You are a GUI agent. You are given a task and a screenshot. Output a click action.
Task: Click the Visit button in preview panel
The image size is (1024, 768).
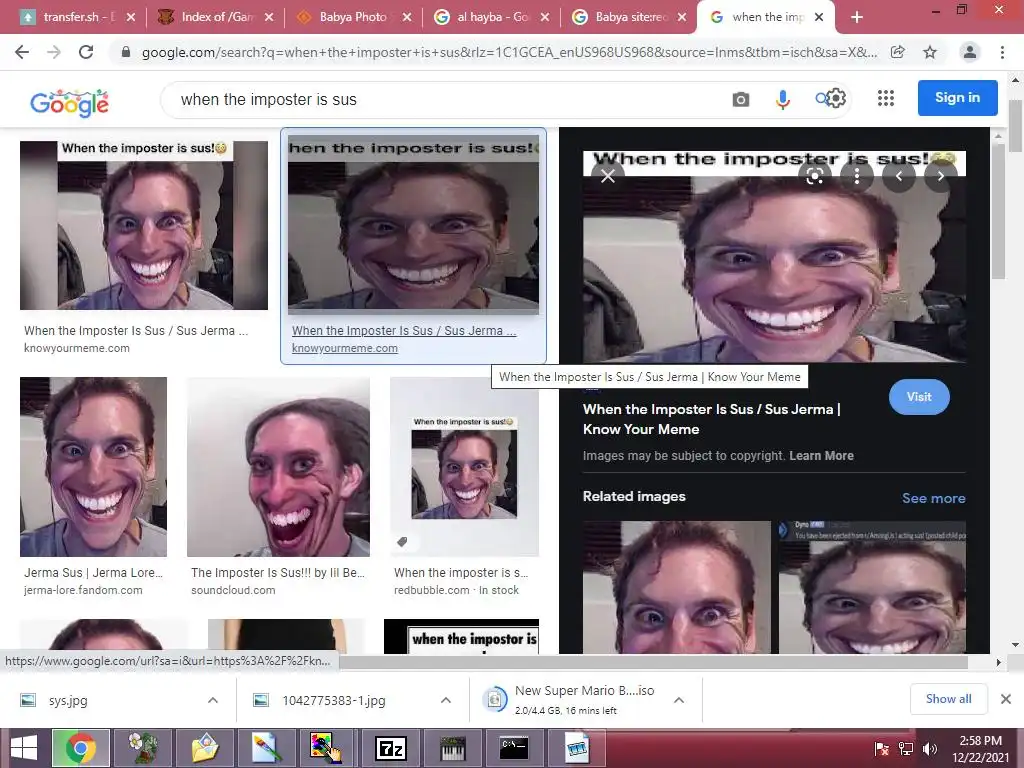[x=919, y=396]
